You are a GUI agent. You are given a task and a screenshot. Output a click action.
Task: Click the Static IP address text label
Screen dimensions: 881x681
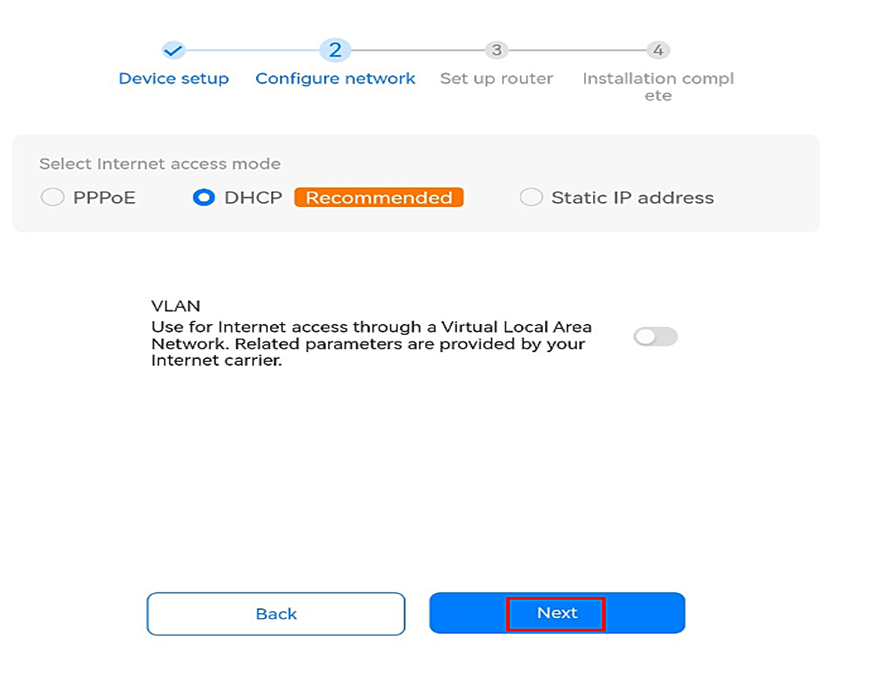[632, 198]
